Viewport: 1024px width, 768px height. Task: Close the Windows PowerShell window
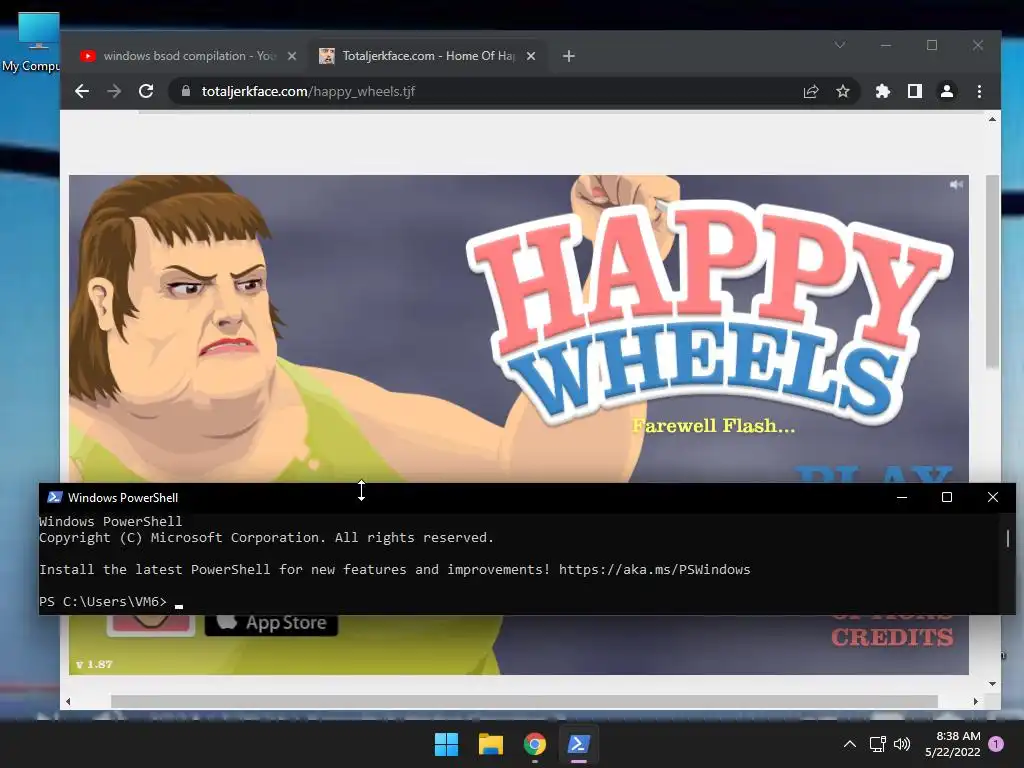coord(993,498)
